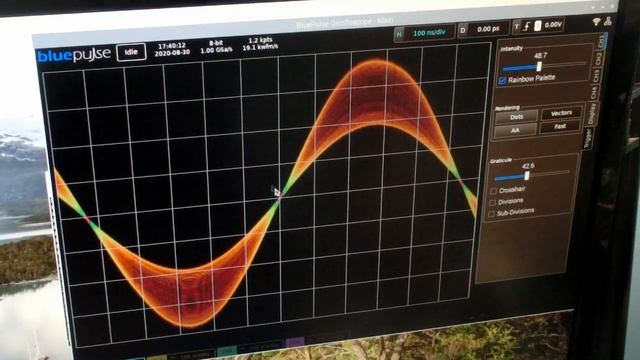Open the Wi-Fi status icon

(x=596, y=22)
